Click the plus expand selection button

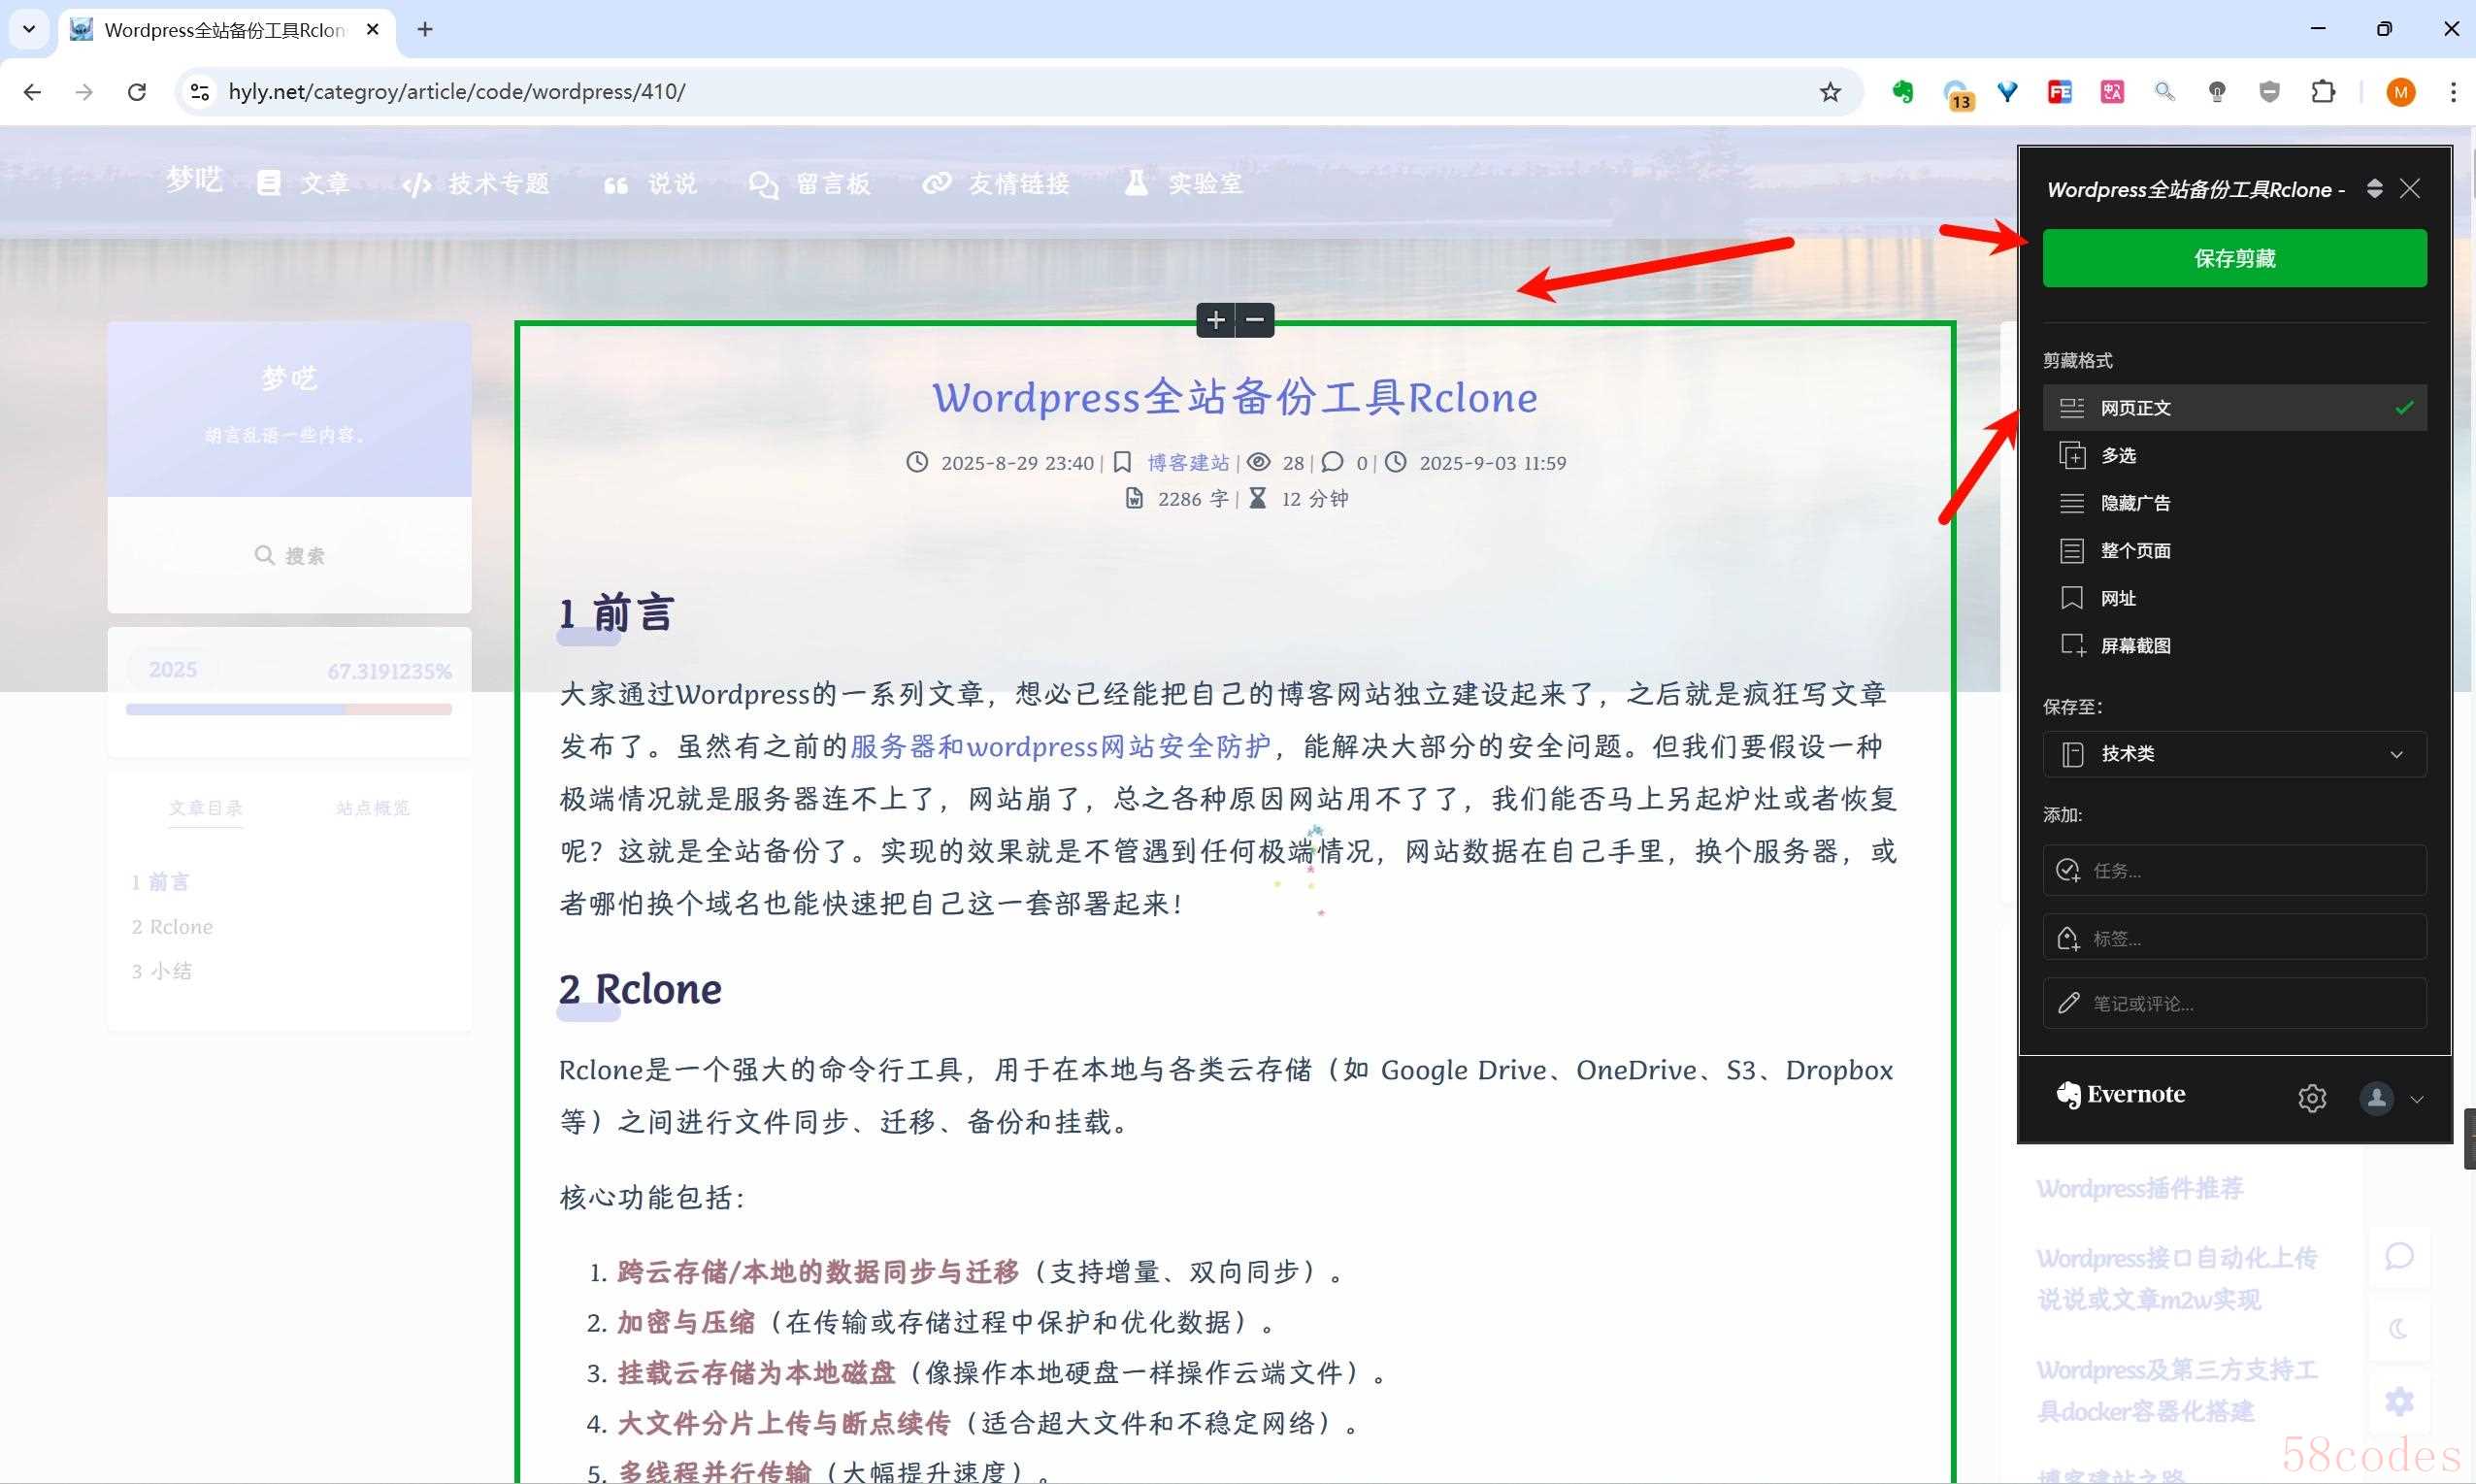(x=1215, y=320)
